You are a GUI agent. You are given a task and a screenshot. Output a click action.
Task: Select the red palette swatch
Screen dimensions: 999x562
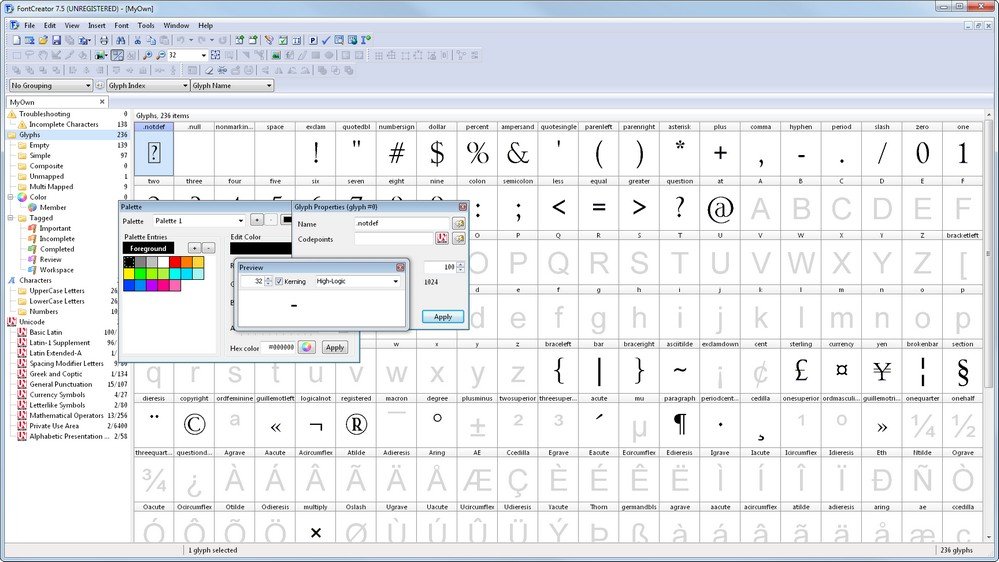(x=175, y=262)
